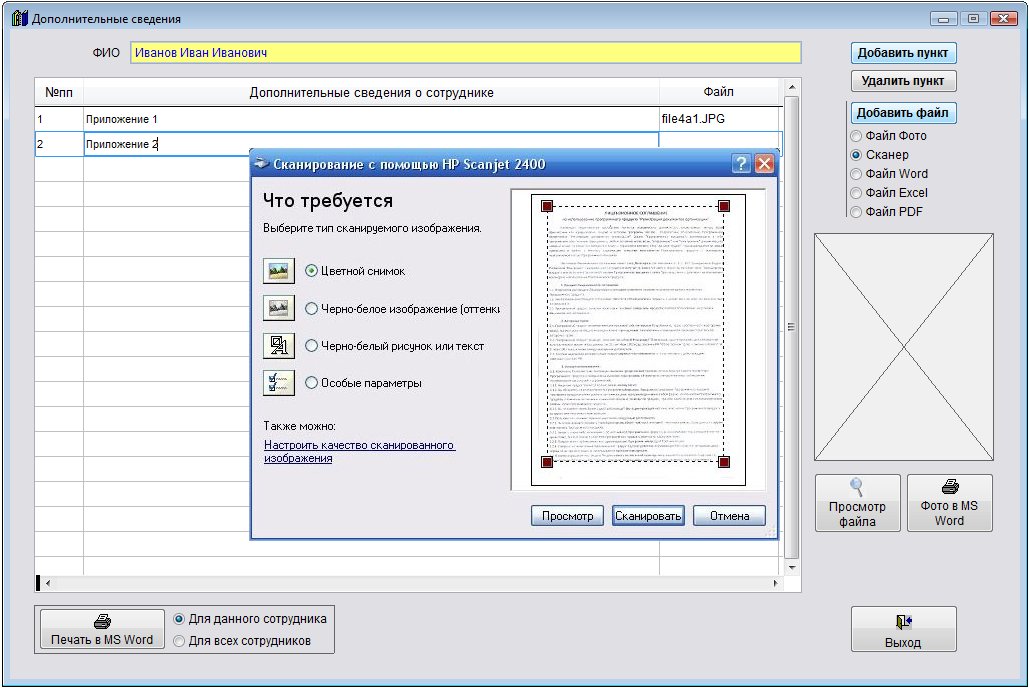Click the Добавить пункт button
Viewport: 1029px width, 688px height.
point(904,54)
